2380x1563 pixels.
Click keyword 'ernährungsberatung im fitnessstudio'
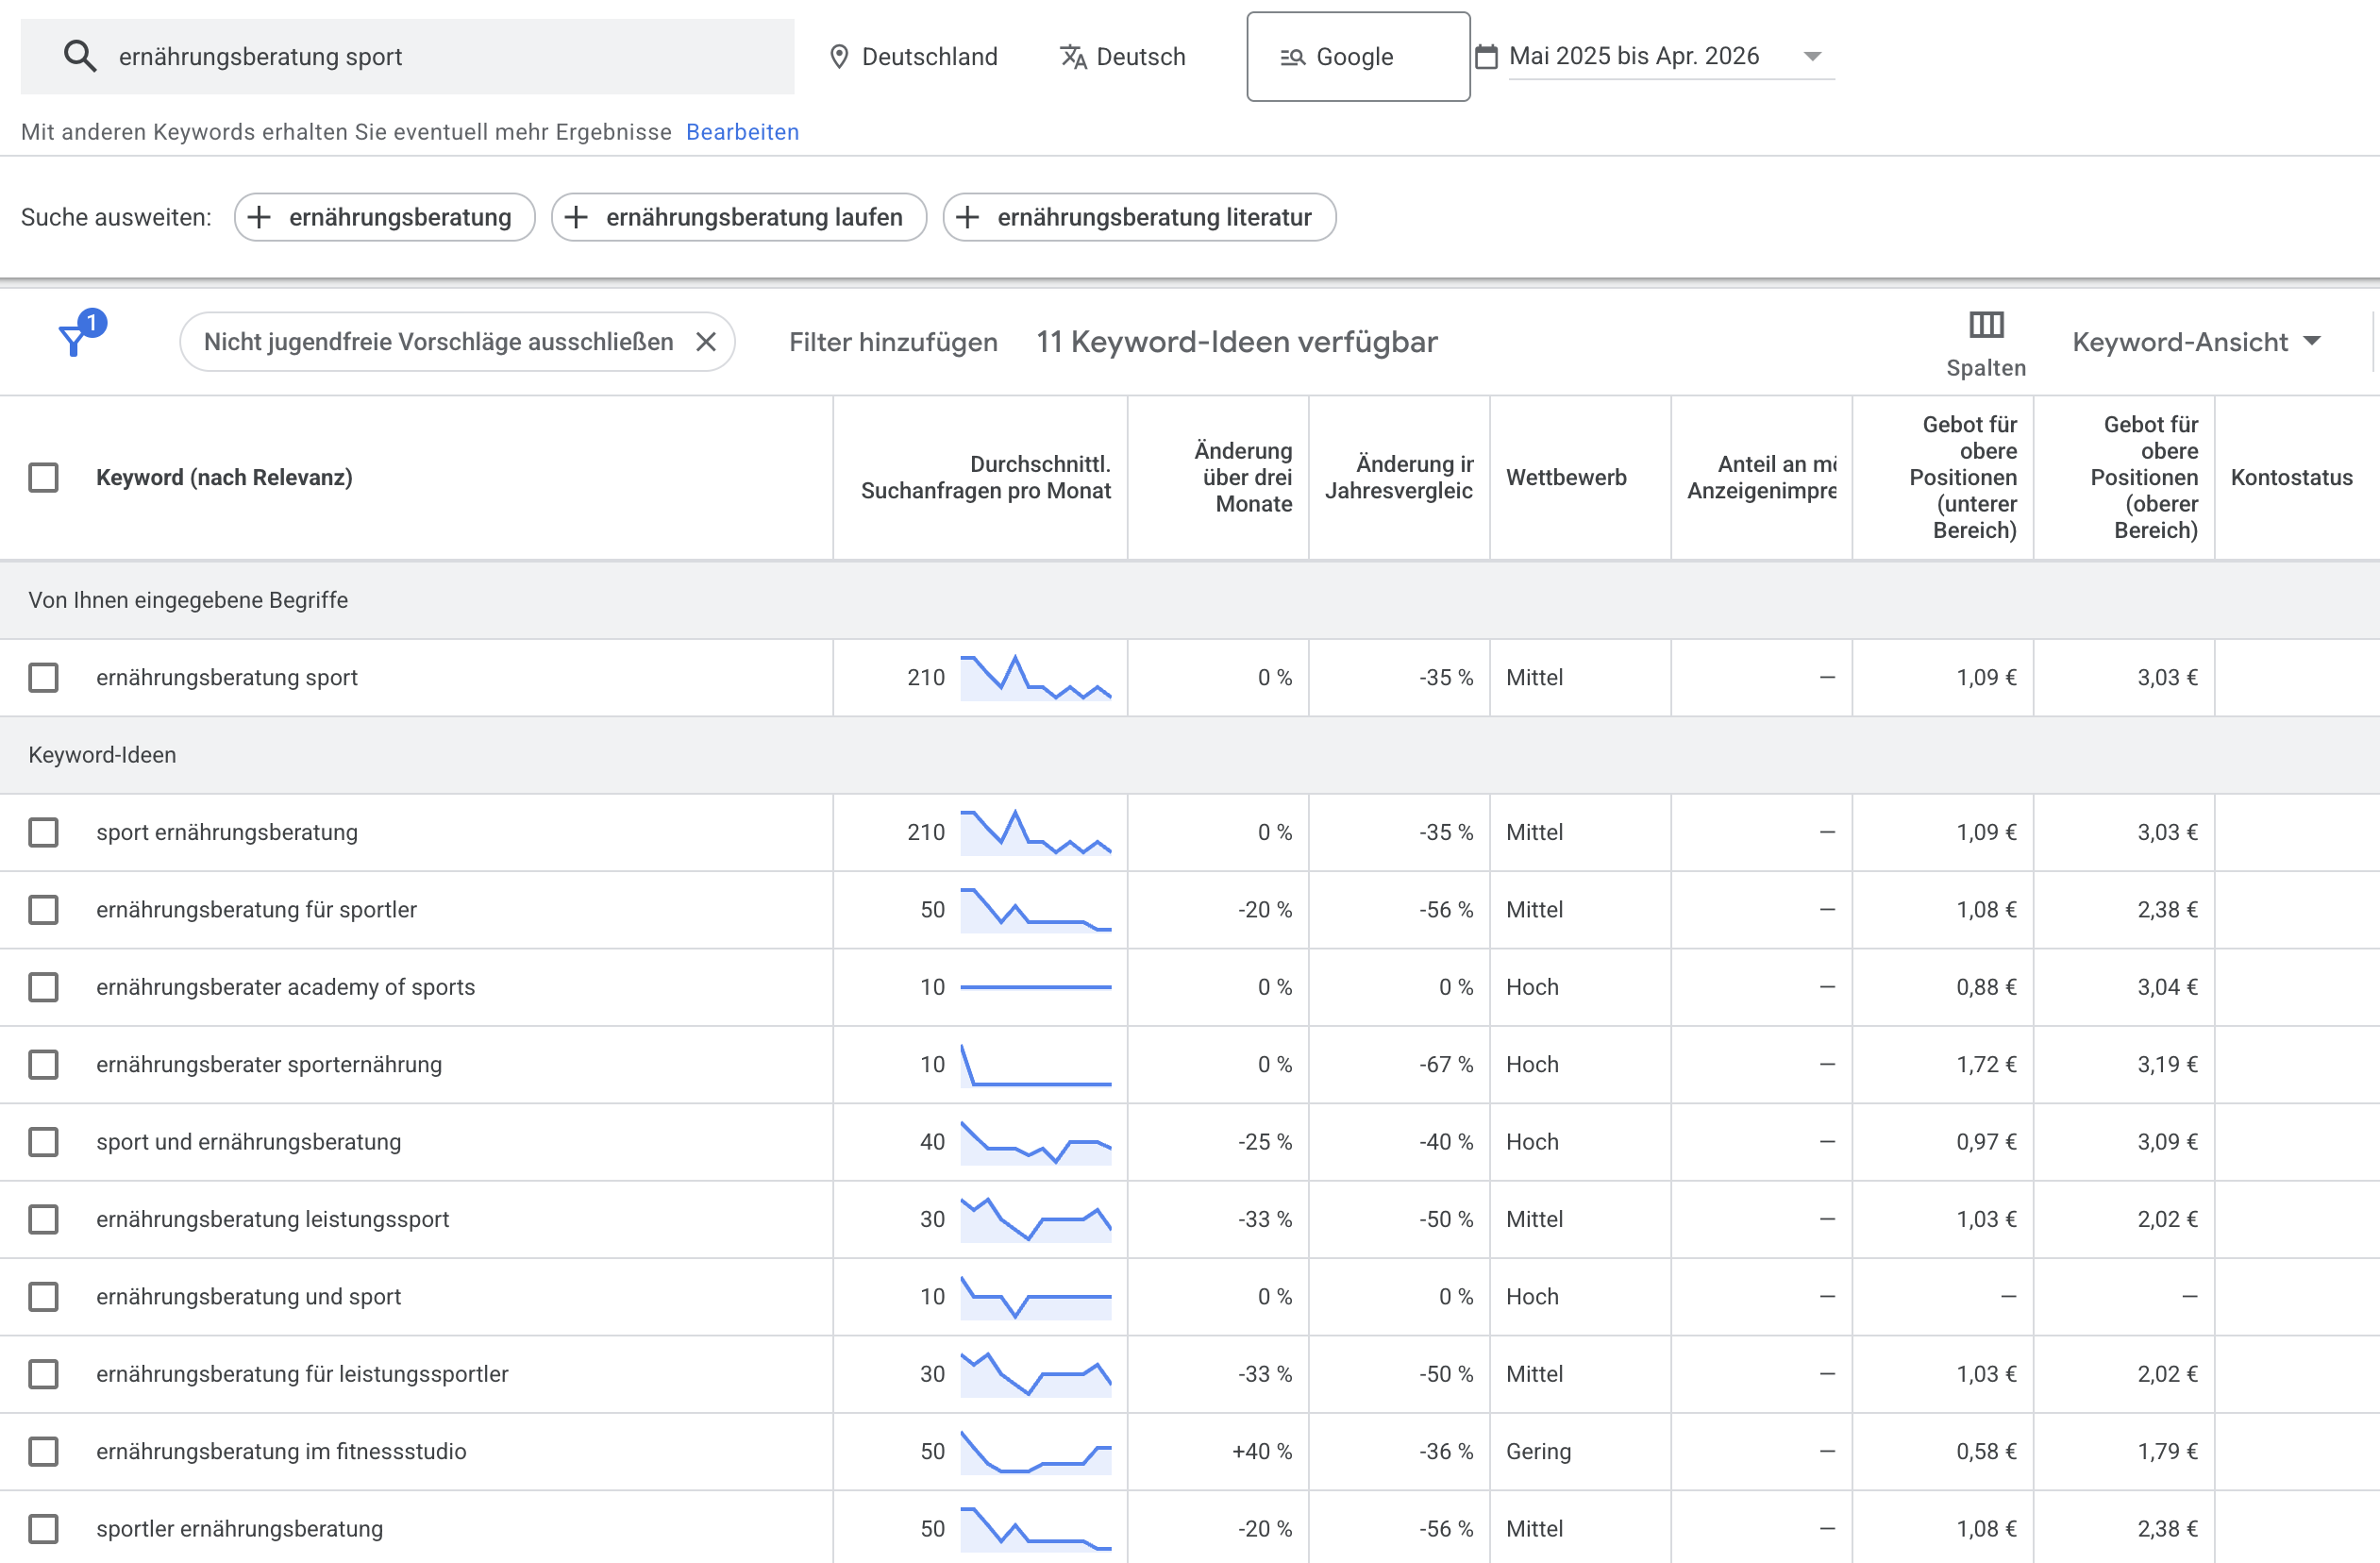(281, 1451)
